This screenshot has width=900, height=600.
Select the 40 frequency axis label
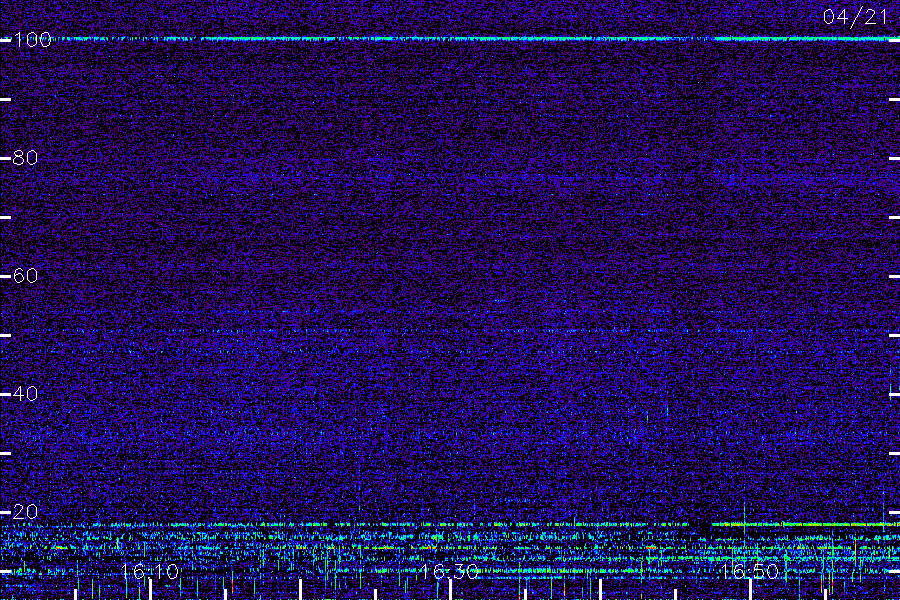point(25,394)
